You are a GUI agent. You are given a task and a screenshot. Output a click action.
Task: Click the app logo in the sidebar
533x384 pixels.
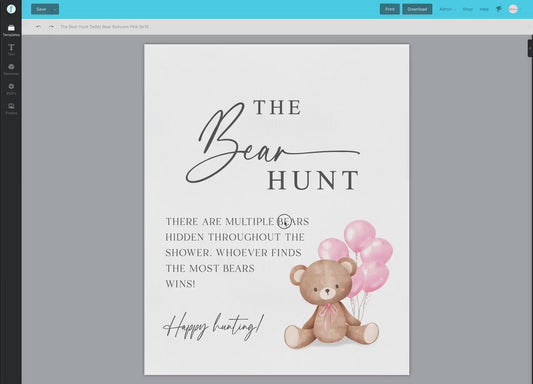(11, 9)
